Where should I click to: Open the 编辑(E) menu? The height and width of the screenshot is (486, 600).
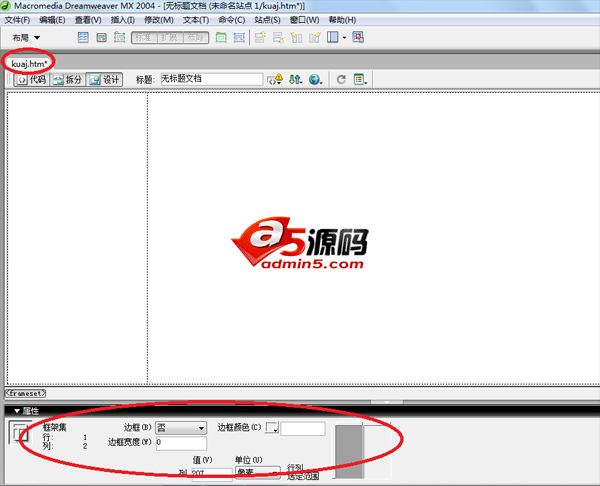click(x=52, y=20)
